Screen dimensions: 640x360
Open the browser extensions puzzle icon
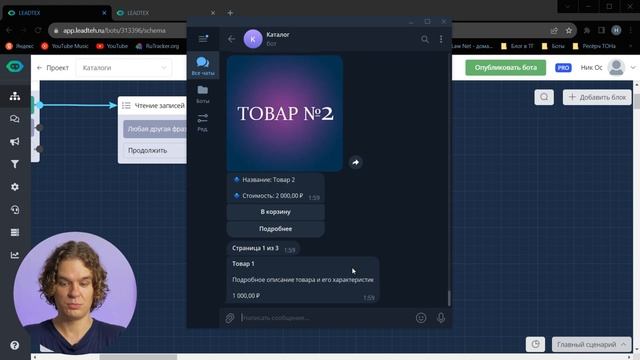[x=587, y=31]
